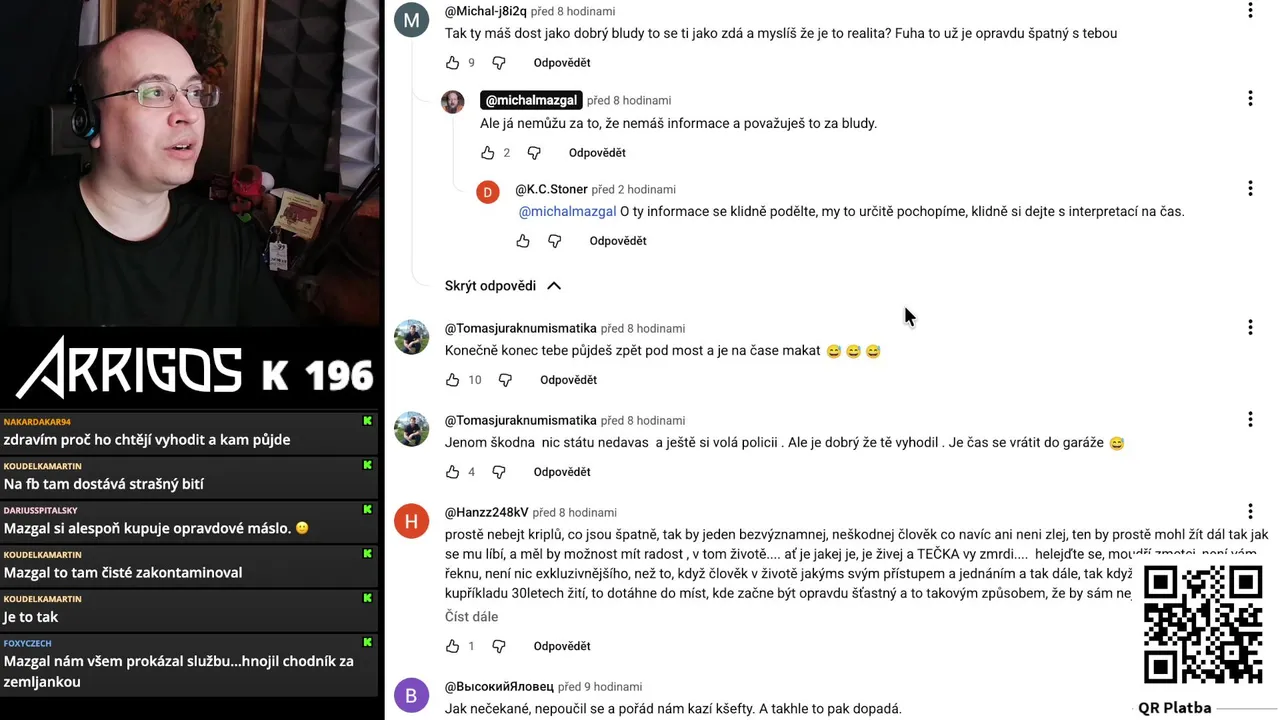This screenshot has width=1280, height=720.
Task: Click the QR Platba code image
Action: click(x=1202, y=625)
